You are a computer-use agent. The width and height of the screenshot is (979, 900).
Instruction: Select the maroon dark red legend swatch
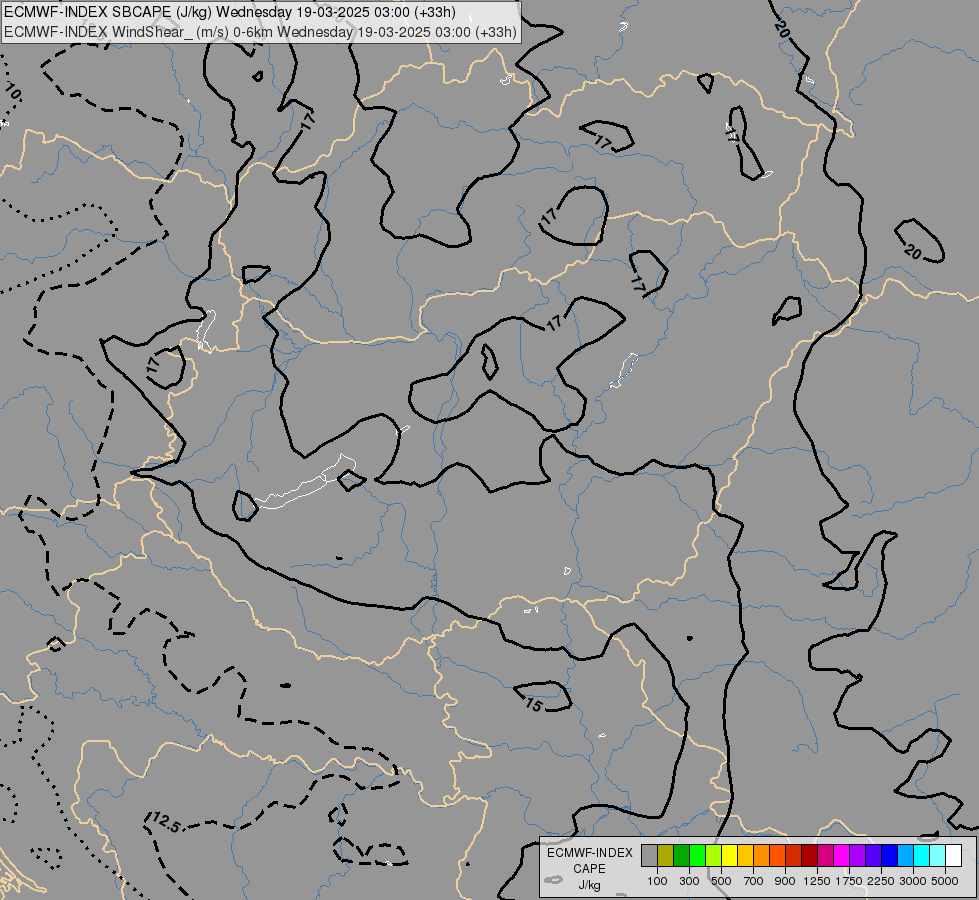[x=809, y=856]
